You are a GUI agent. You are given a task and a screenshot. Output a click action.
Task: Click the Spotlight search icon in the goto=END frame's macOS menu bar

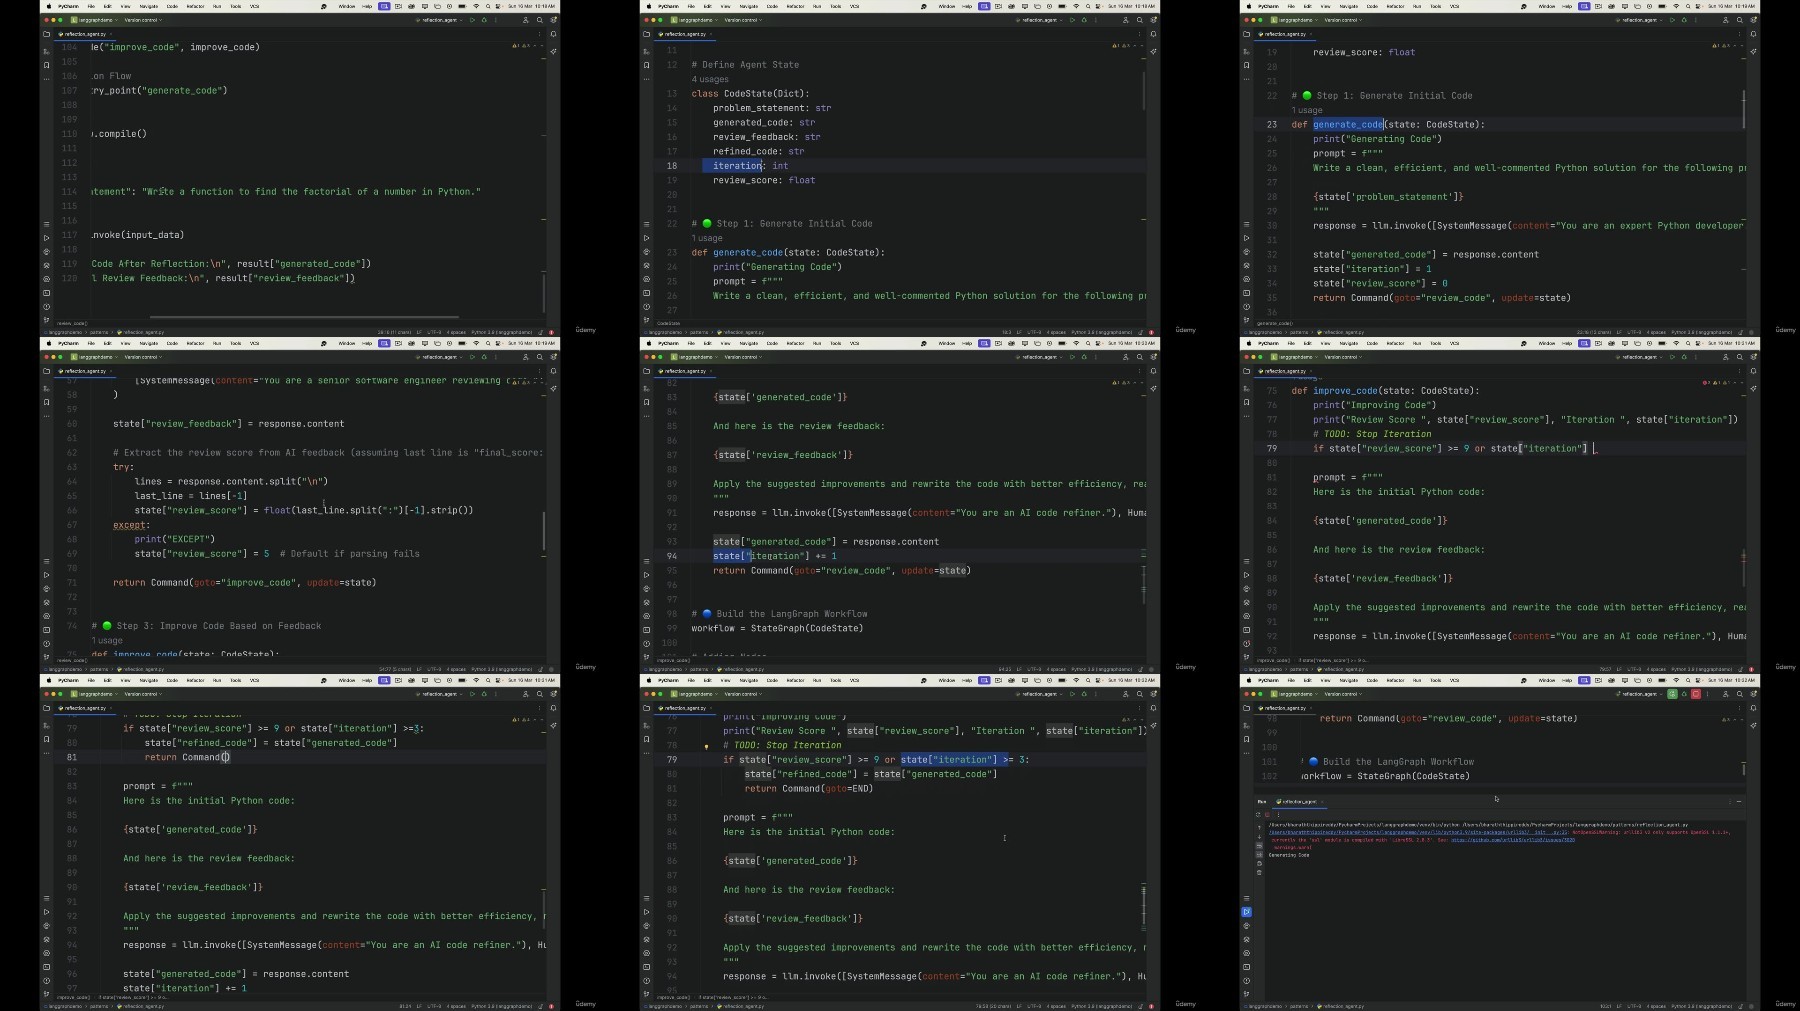[1088, 680]
